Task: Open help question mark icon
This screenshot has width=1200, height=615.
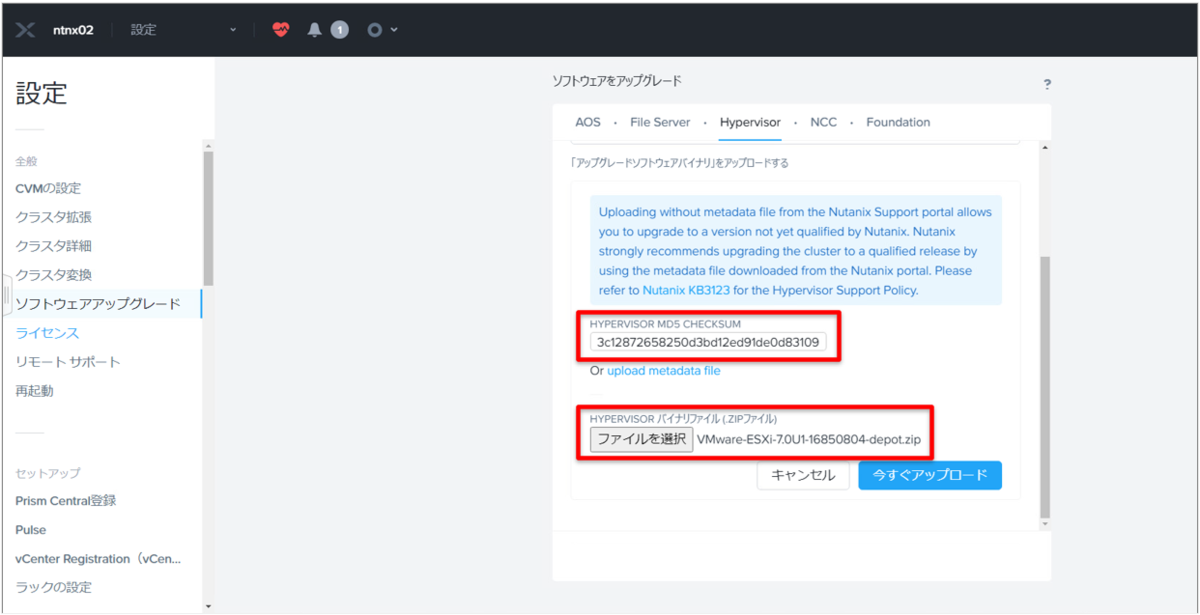Action: coord(1047,84)
